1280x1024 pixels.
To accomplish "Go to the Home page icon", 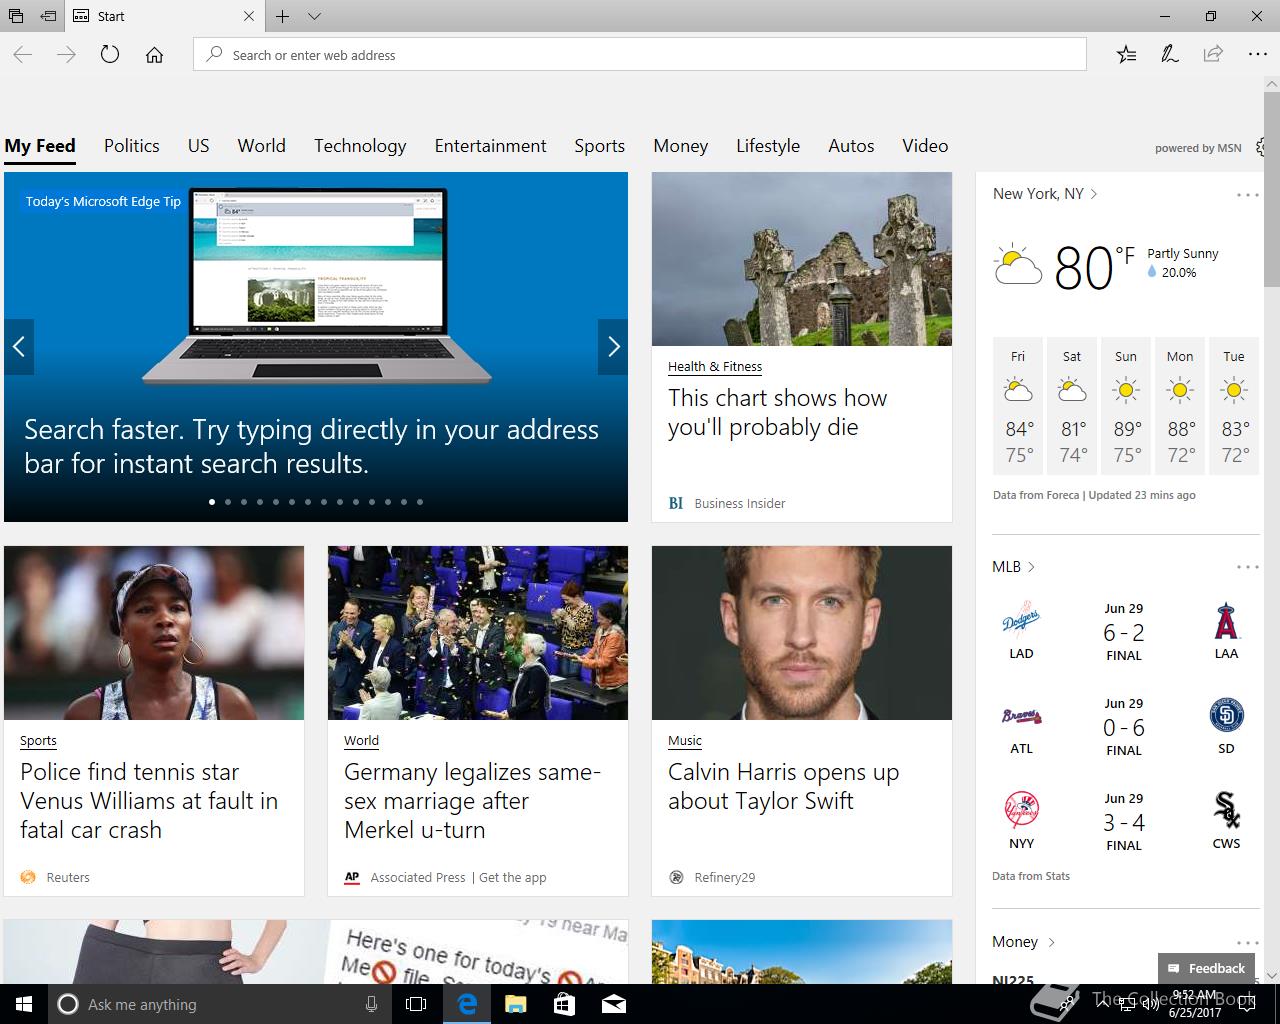I will tap(154, 55).
